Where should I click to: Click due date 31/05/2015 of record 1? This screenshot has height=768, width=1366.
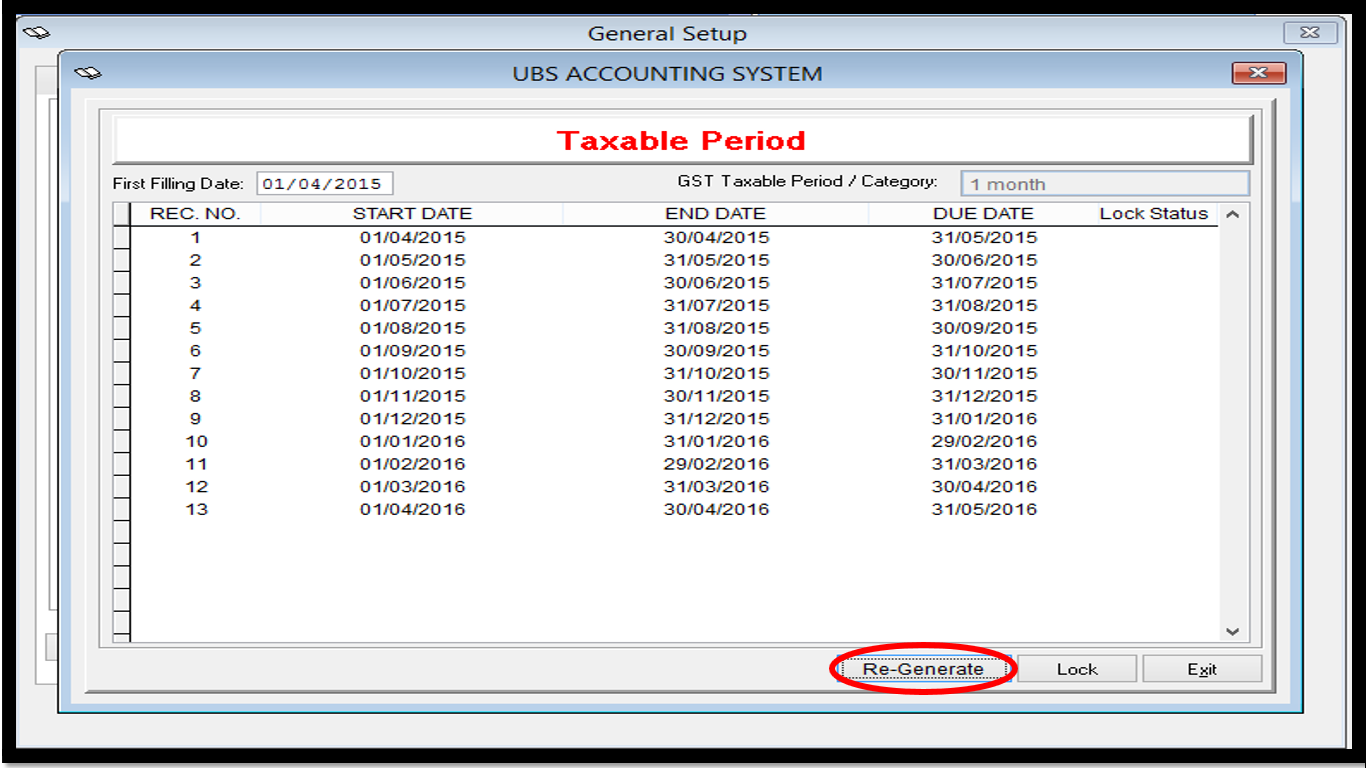pos(985,238)
